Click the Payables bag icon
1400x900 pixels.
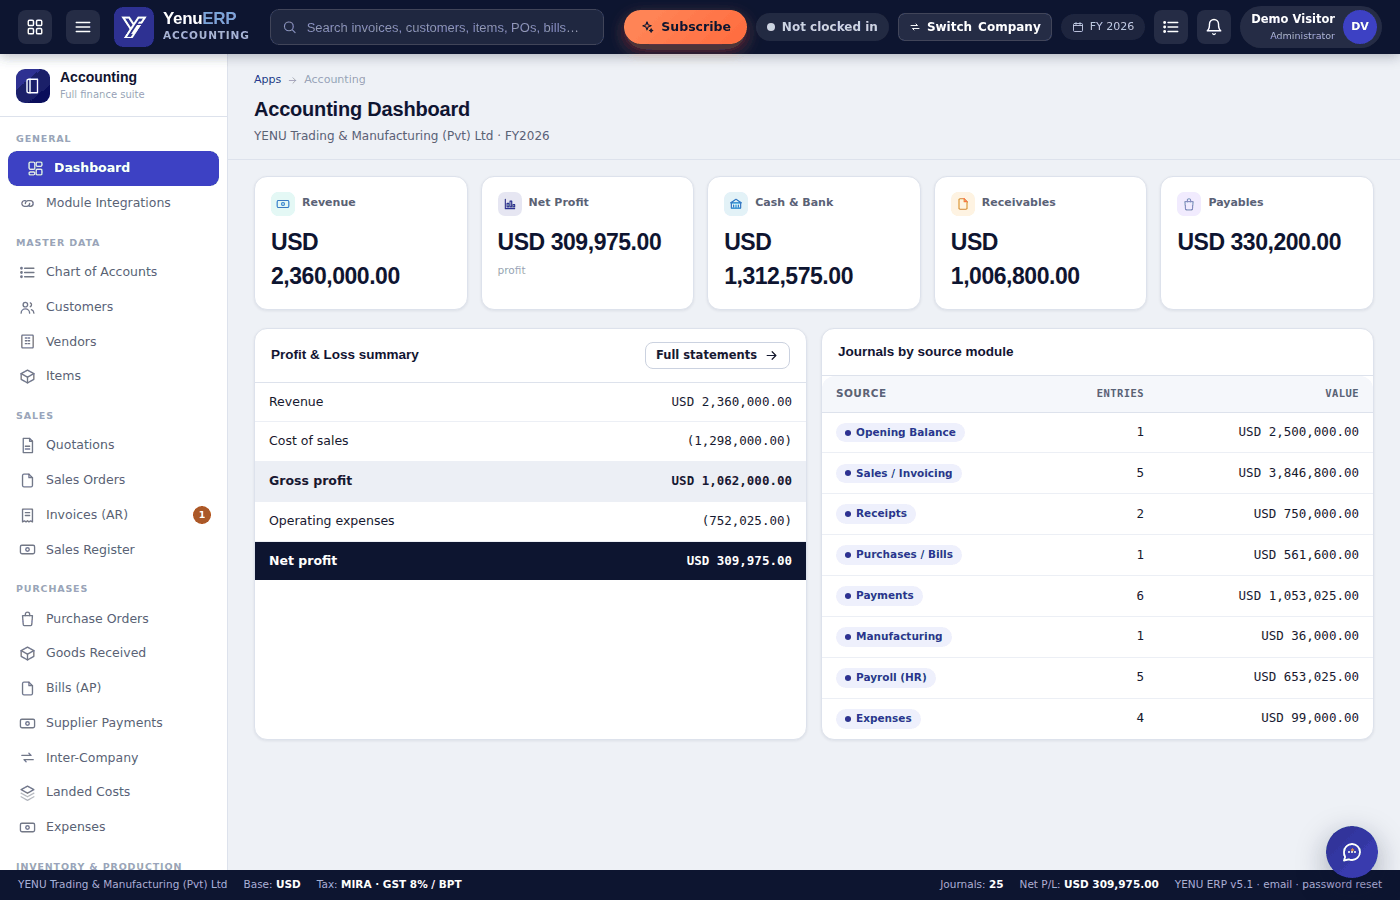pyautogui.click(x=1189, y=204)
